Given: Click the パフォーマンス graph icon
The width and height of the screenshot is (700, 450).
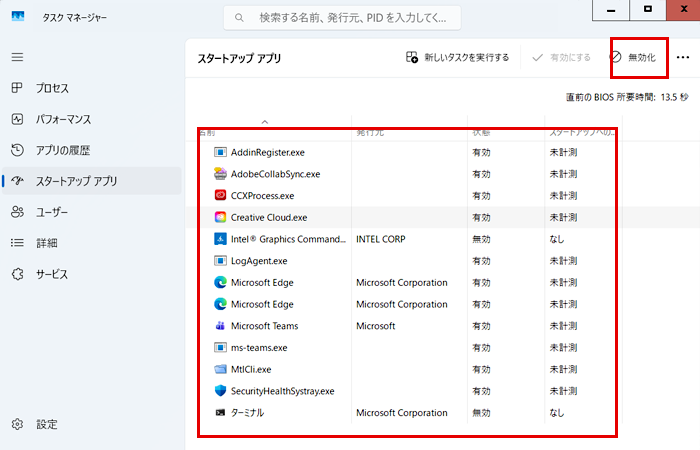Looking at the screenshot, I should (x=17, y=119).
